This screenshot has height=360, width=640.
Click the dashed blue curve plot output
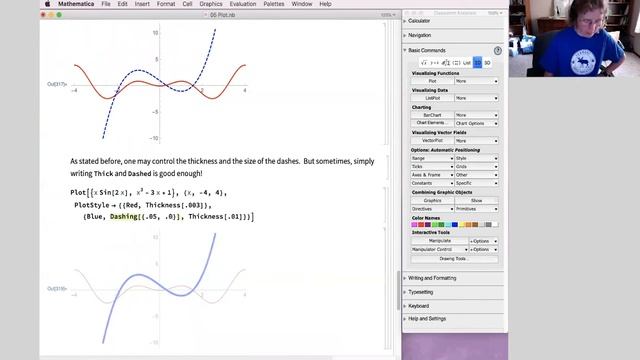click(x=159, y=84)
